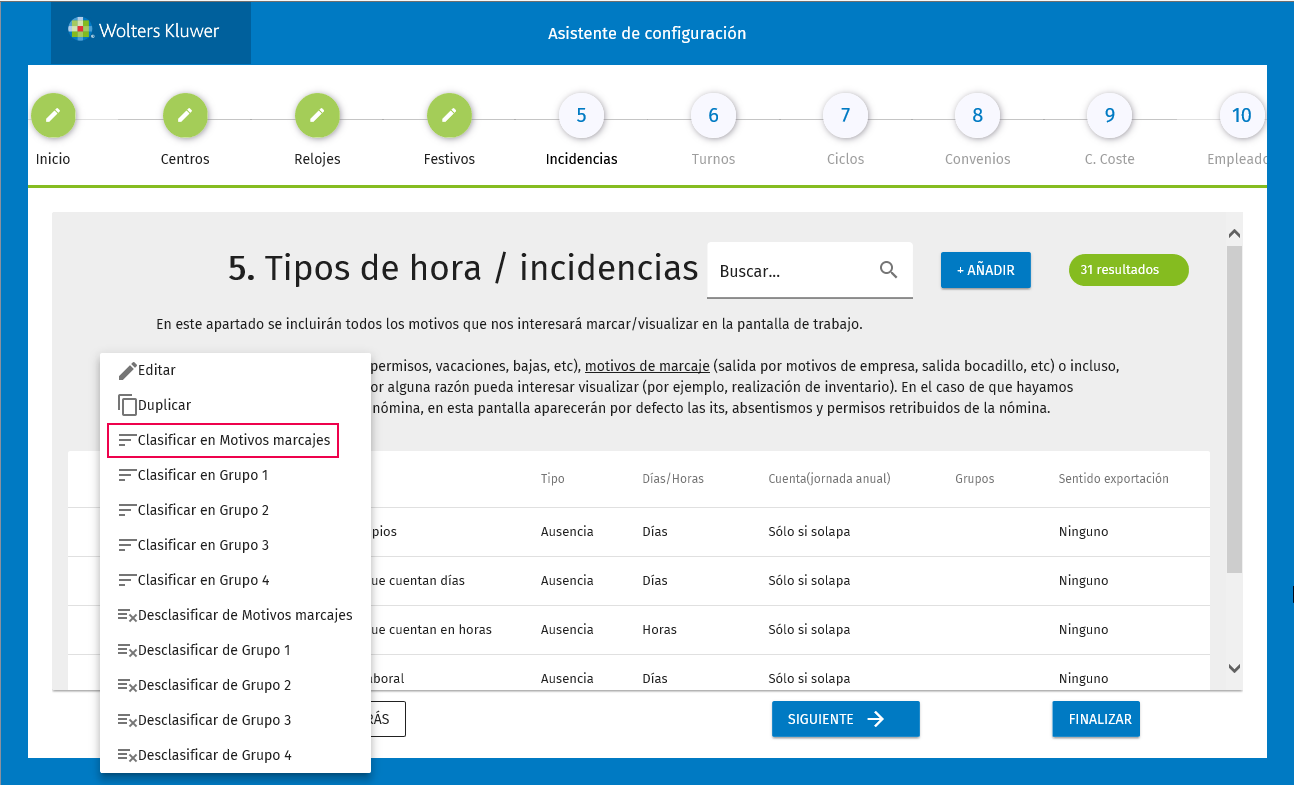1294x785 pixels.
Task: Go to step 6 Turnos
Action: (713, 115)
